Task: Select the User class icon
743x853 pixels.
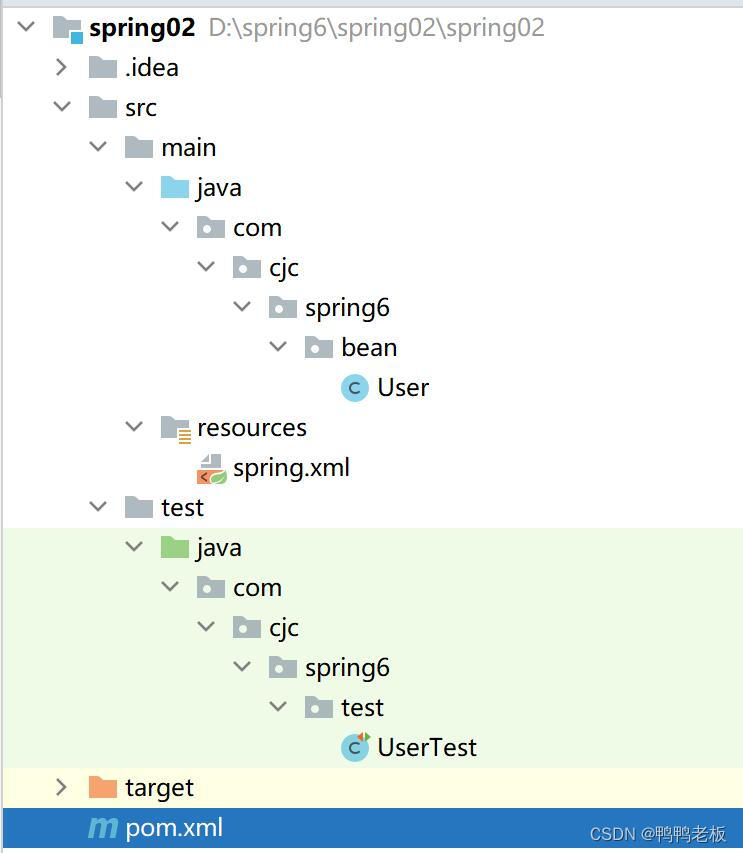Action: click(x=355, y=387)
